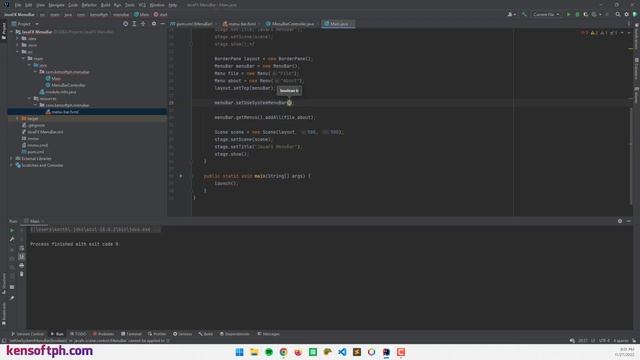
Task: Collapse the src folder
Action: [17, 52]
